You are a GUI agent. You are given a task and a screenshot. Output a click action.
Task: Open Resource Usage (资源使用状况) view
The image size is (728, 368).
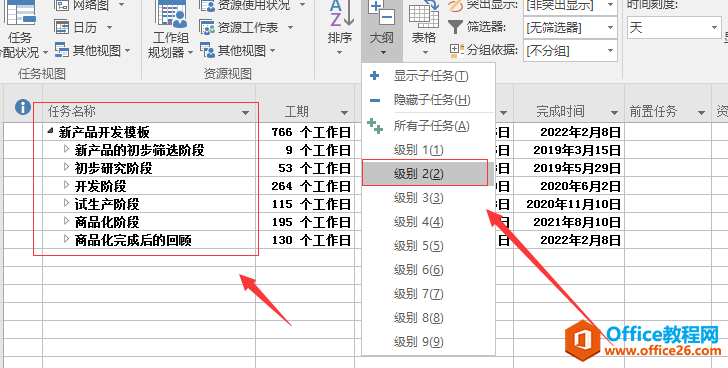pyautogui.click(x=253, y=5)
